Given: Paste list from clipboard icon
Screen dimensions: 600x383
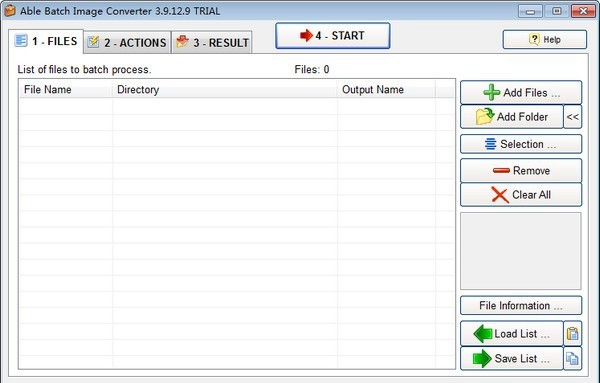Looking at the screenshot, I should pyautogui.click(x=572, y=333).
